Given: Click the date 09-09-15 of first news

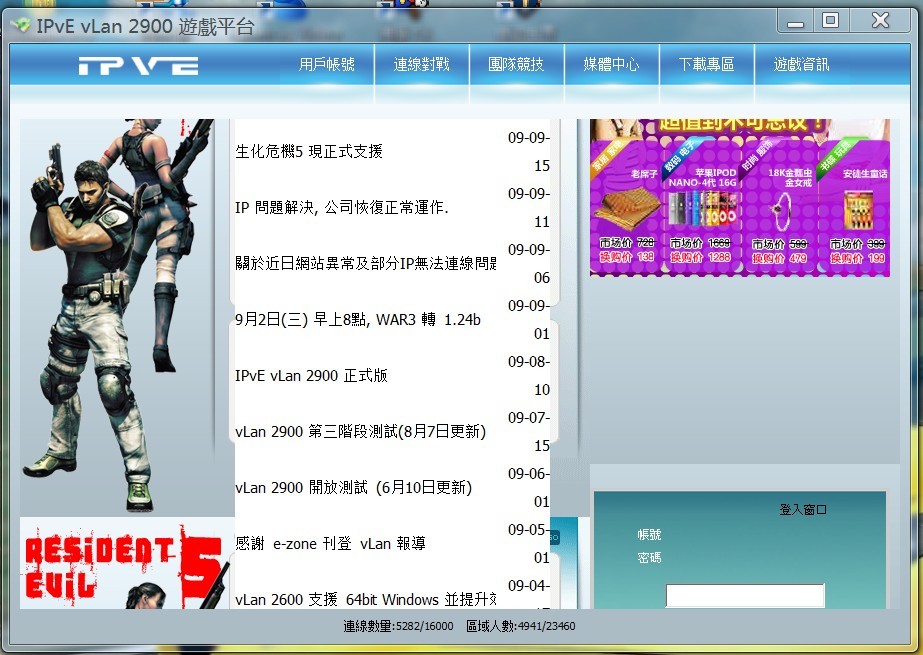Looking at the screenshot, I should pos(529,151).
